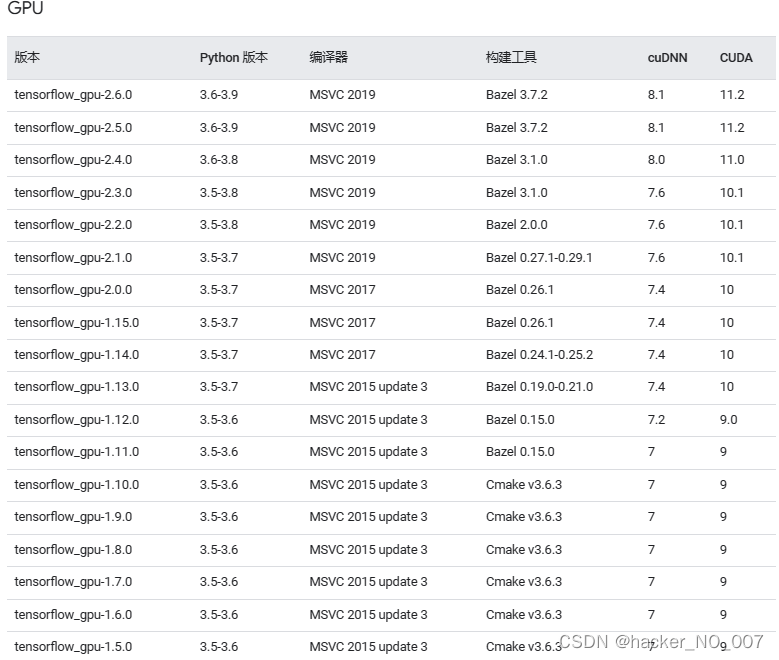Click CUDA 10 in the 1.13.0 row
Screen dimensions: 779x660
click(x=727, y=387)
